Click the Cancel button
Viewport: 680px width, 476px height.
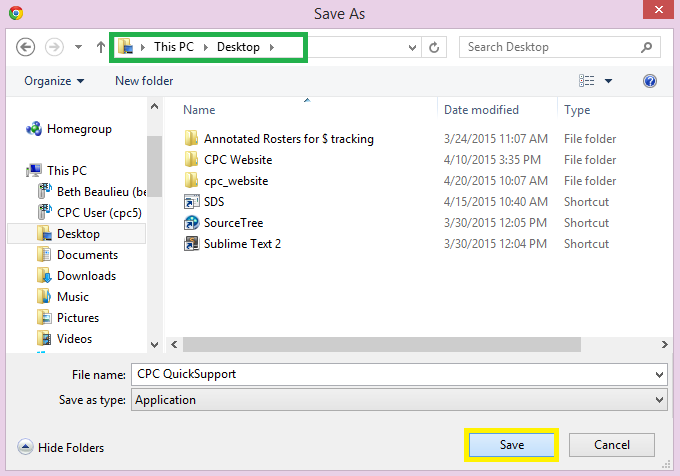tap(611, 445)
